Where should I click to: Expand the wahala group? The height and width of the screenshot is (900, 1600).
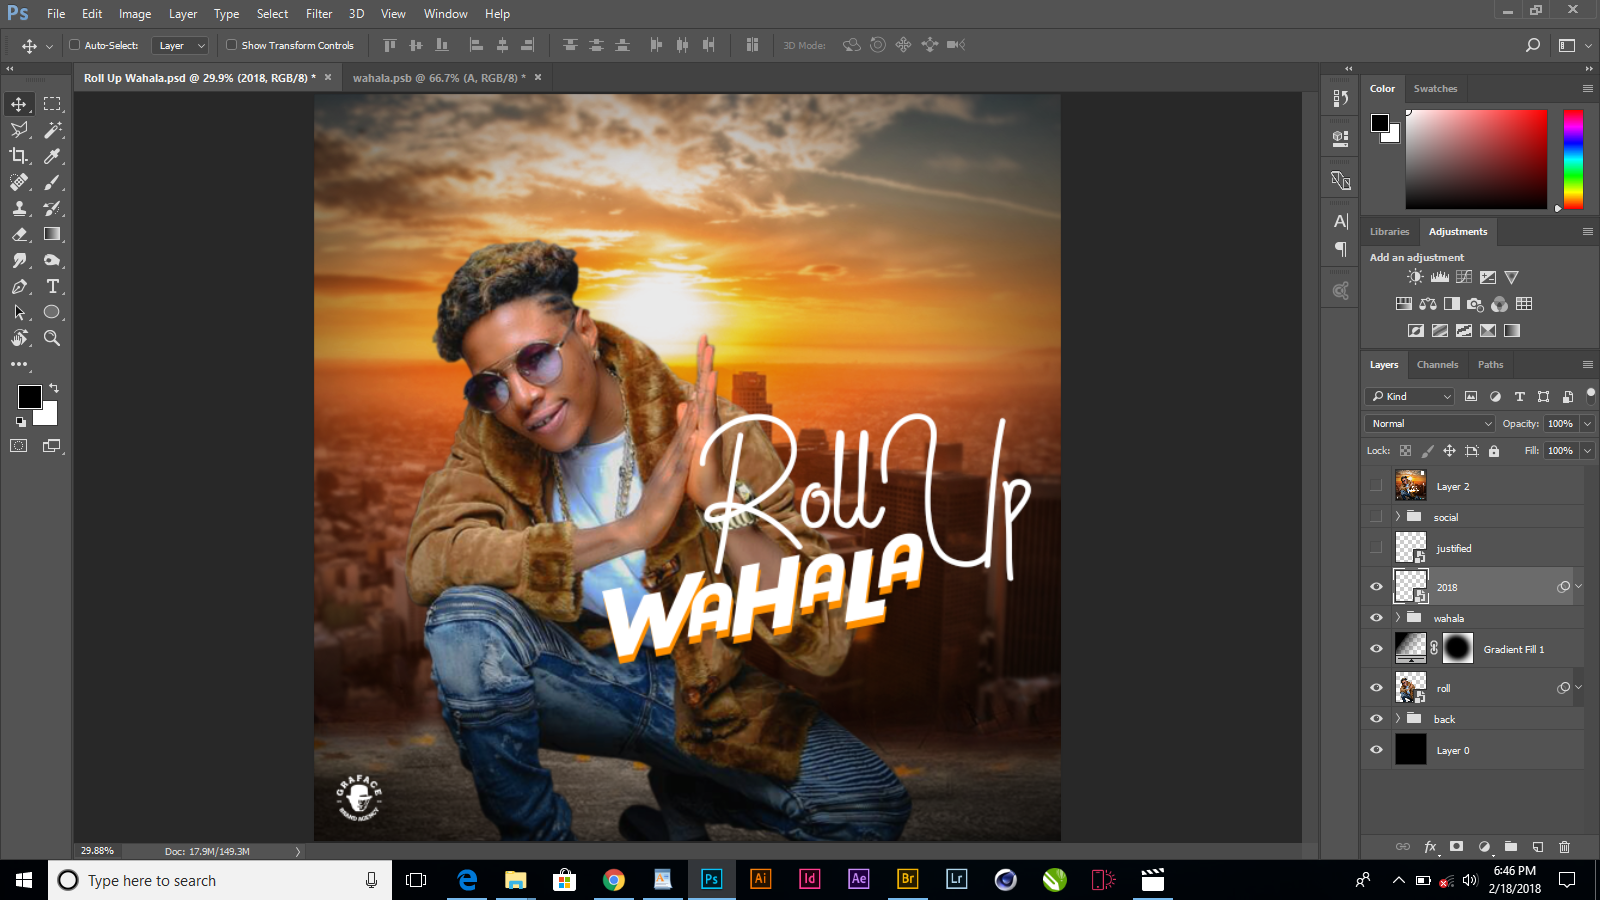1397,617
